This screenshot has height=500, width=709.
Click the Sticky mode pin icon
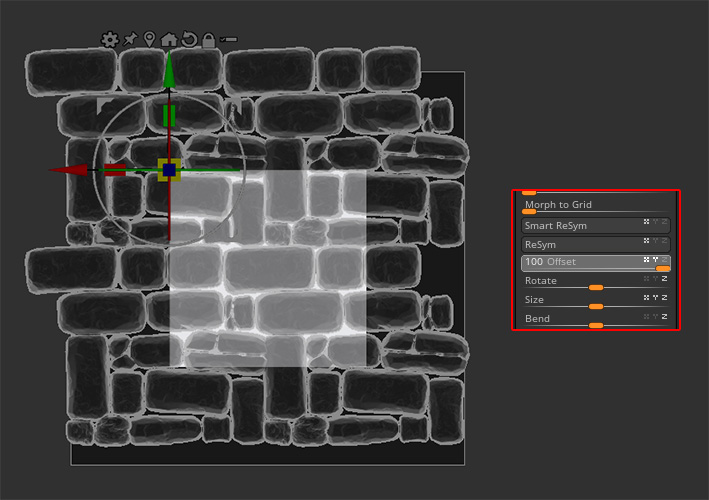click(130, 40)
